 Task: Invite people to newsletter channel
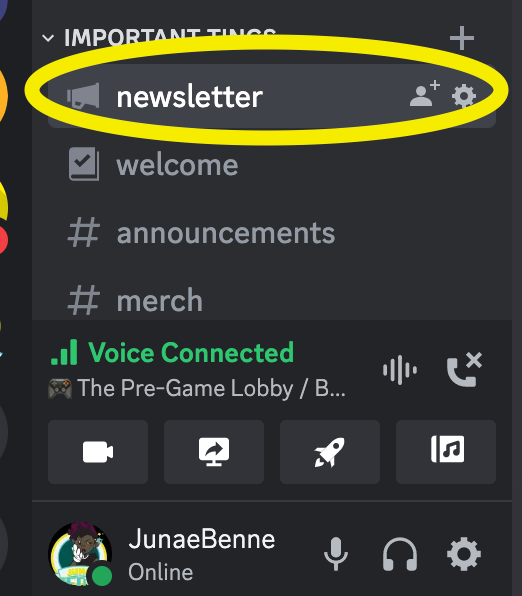(425, 94)
